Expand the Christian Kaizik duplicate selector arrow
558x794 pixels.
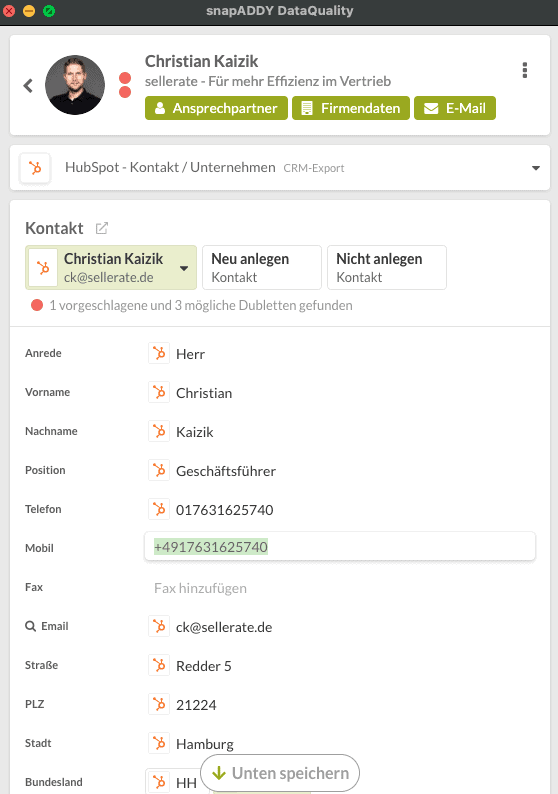(x=184, y=268)
